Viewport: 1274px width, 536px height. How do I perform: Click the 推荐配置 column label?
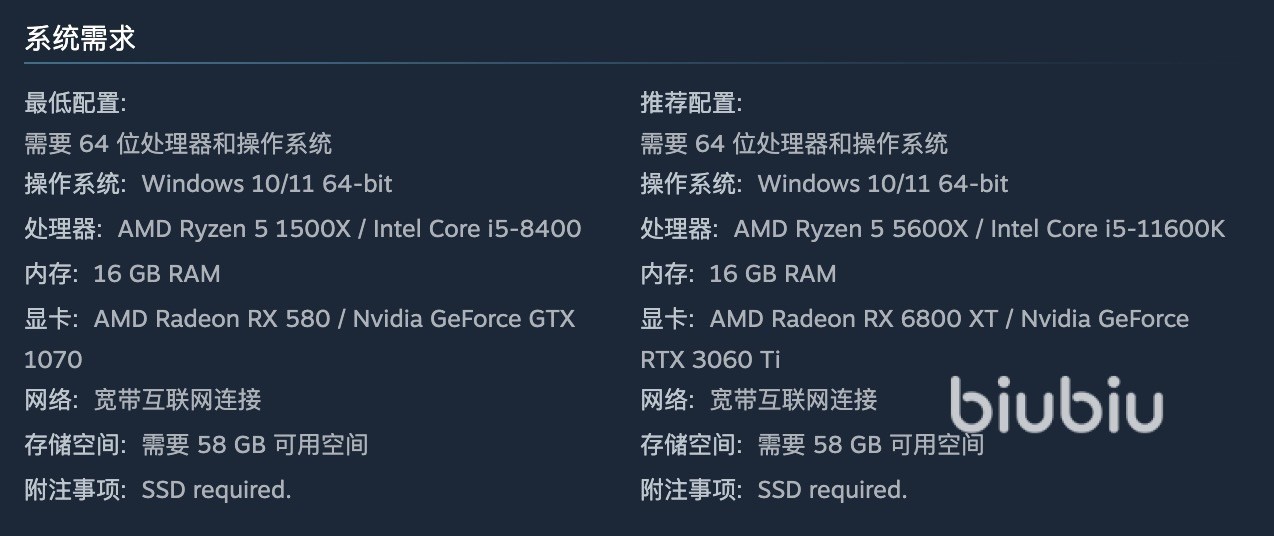pyautogui.click(x=691, y=102)
